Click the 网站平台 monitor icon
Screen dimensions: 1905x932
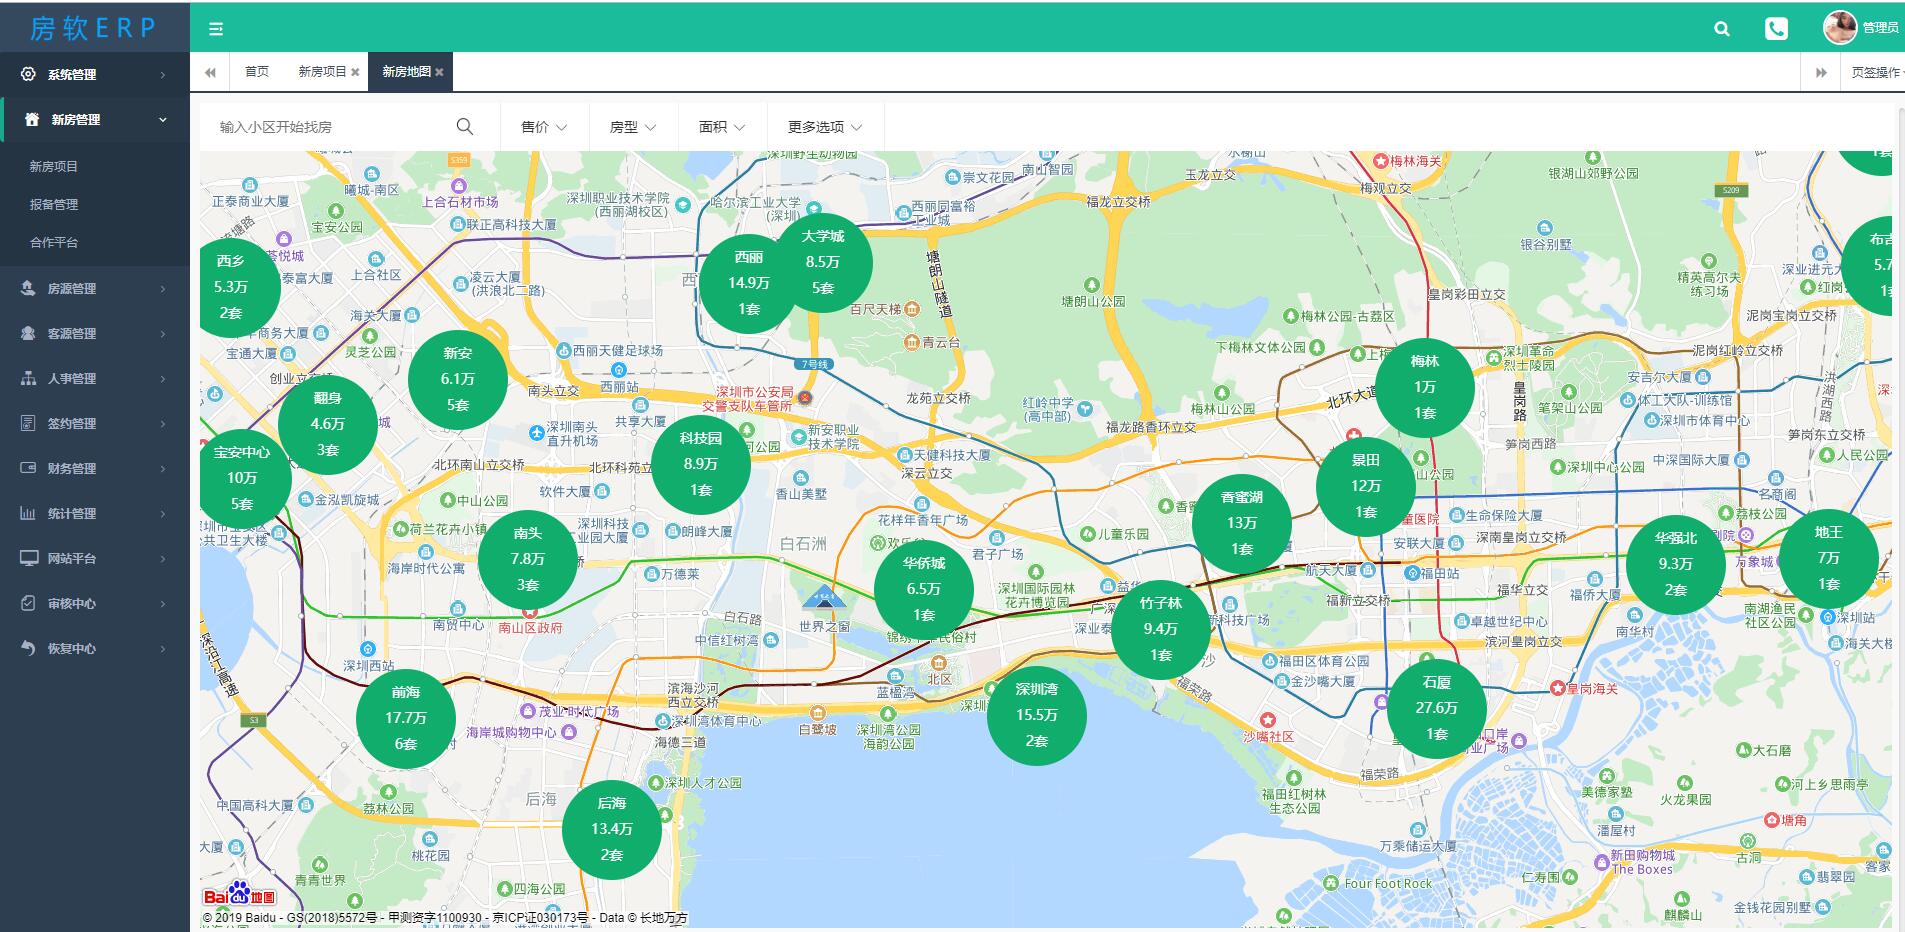coord(29,558)
